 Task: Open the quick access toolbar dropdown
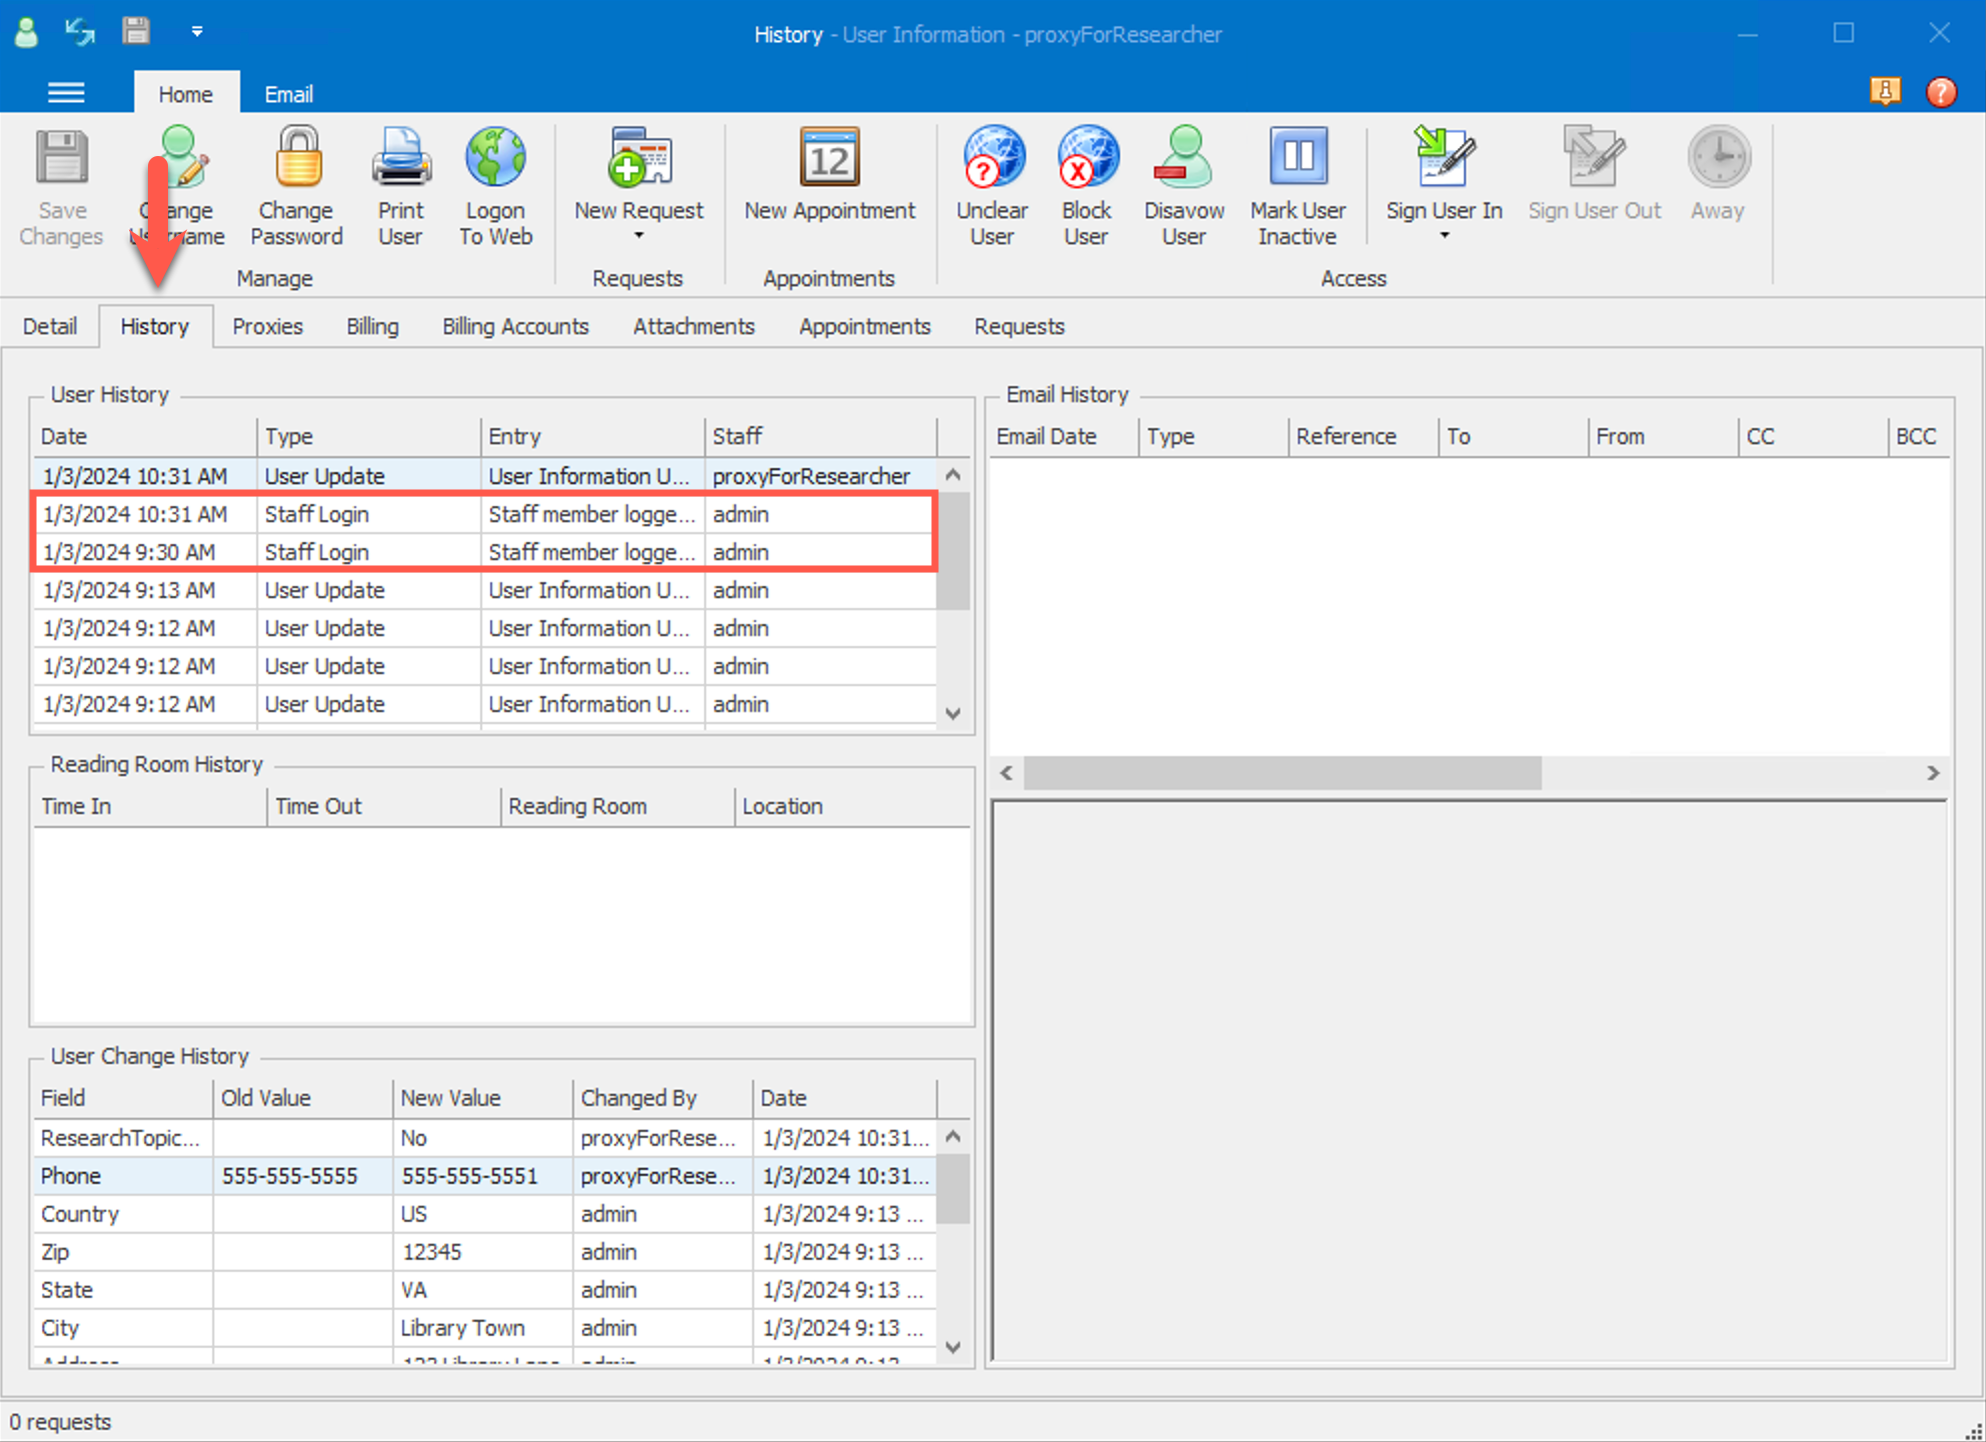[x=197, y=32]
